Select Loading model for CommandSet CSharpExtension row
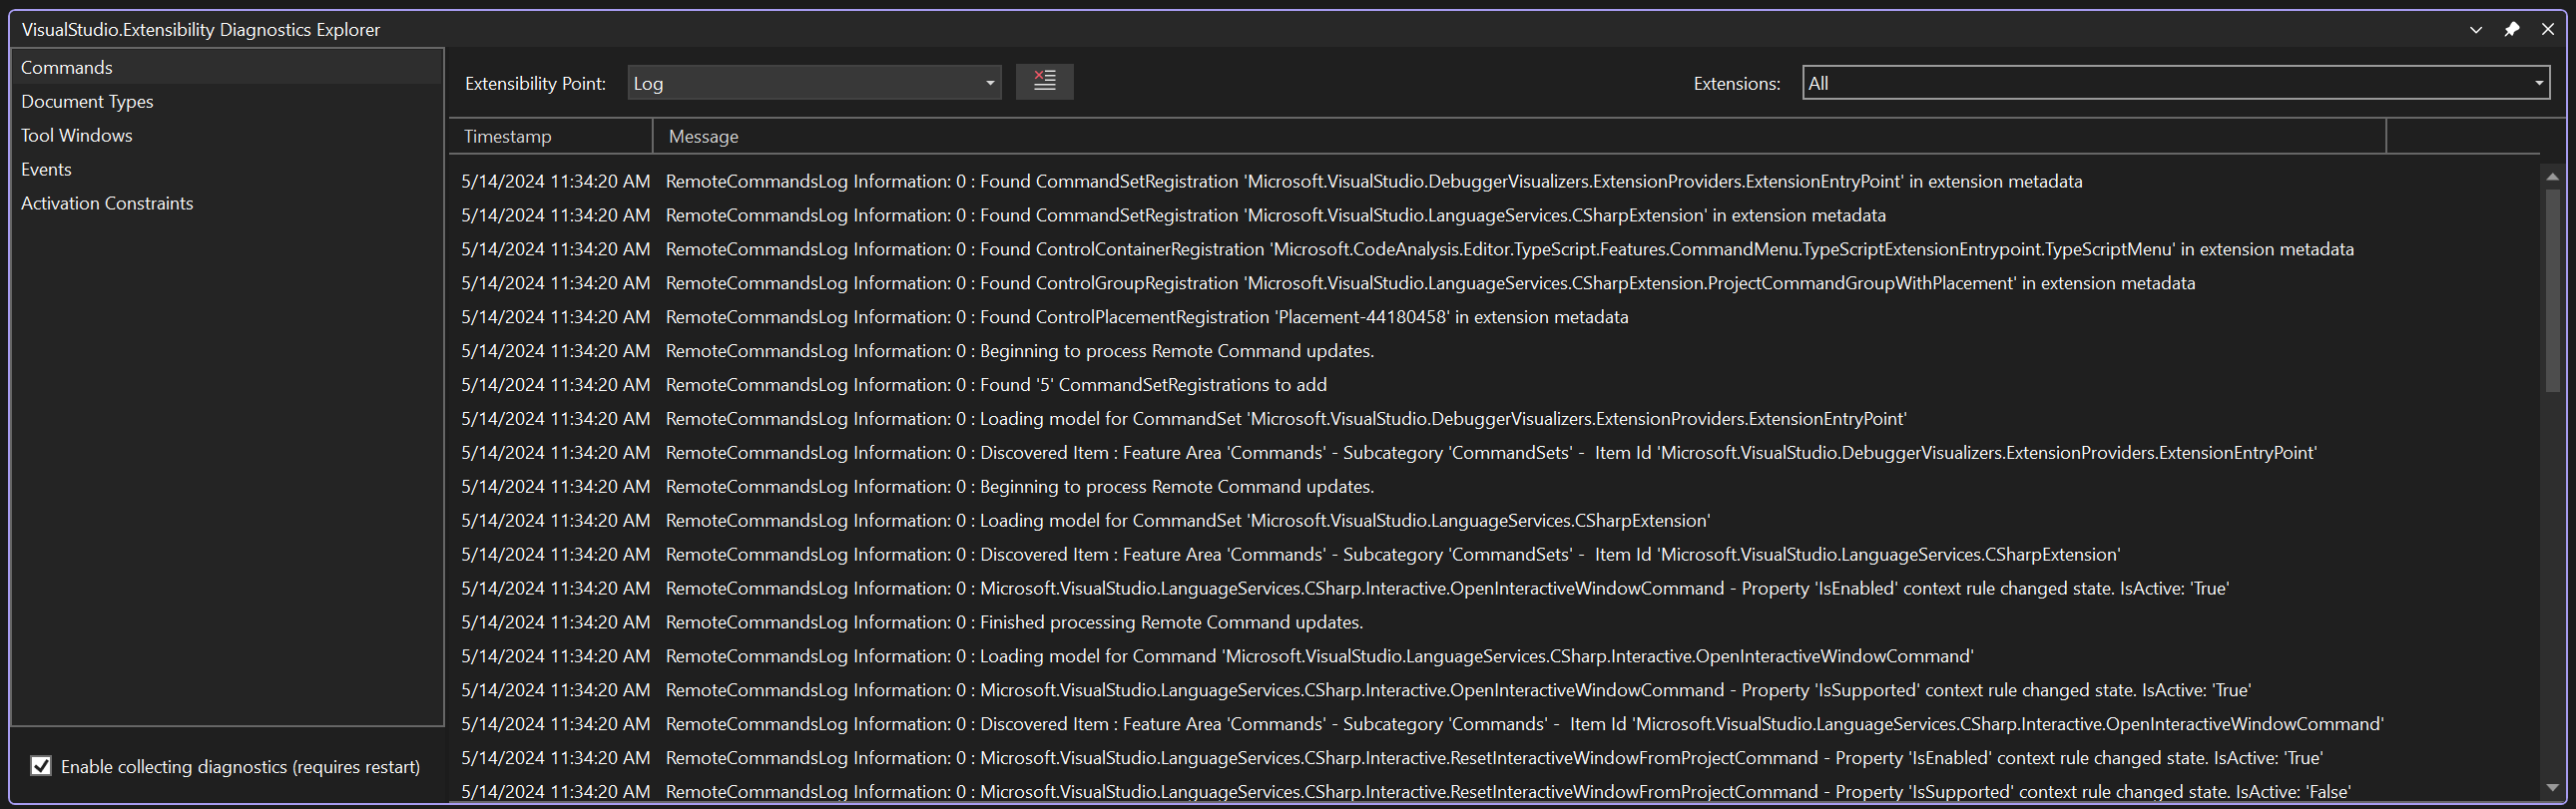The image size is (2576, 809). coord(1494,520)
